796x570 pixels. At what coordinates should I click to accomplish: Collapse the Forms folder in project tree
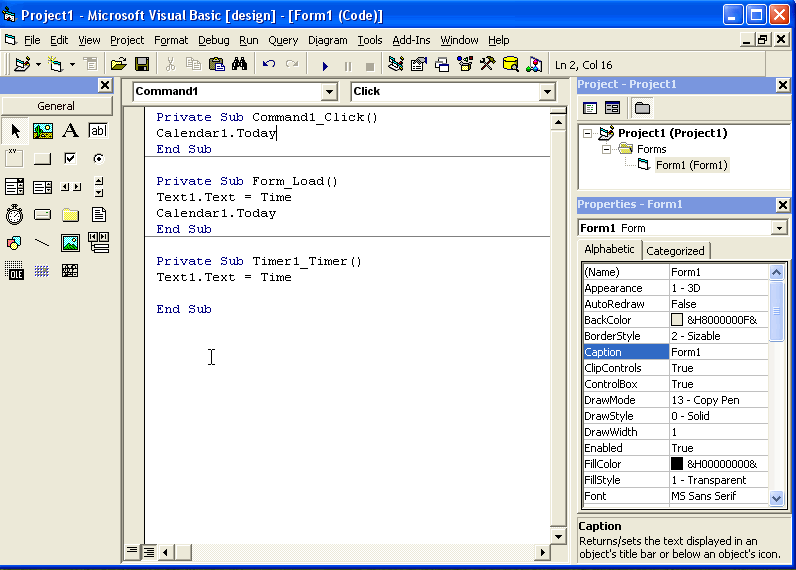(606, 149)
